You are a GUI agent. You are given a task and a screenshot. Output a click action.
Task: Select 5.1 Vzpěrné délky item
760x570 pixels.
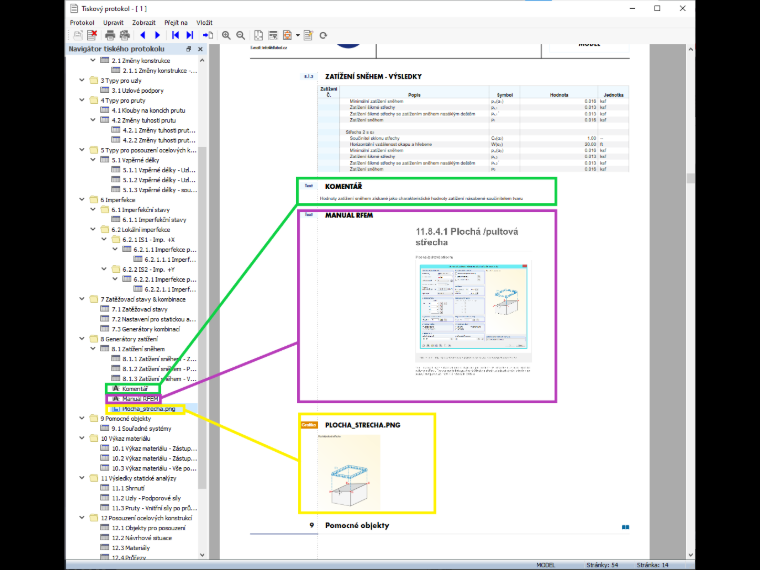(135, 160)
